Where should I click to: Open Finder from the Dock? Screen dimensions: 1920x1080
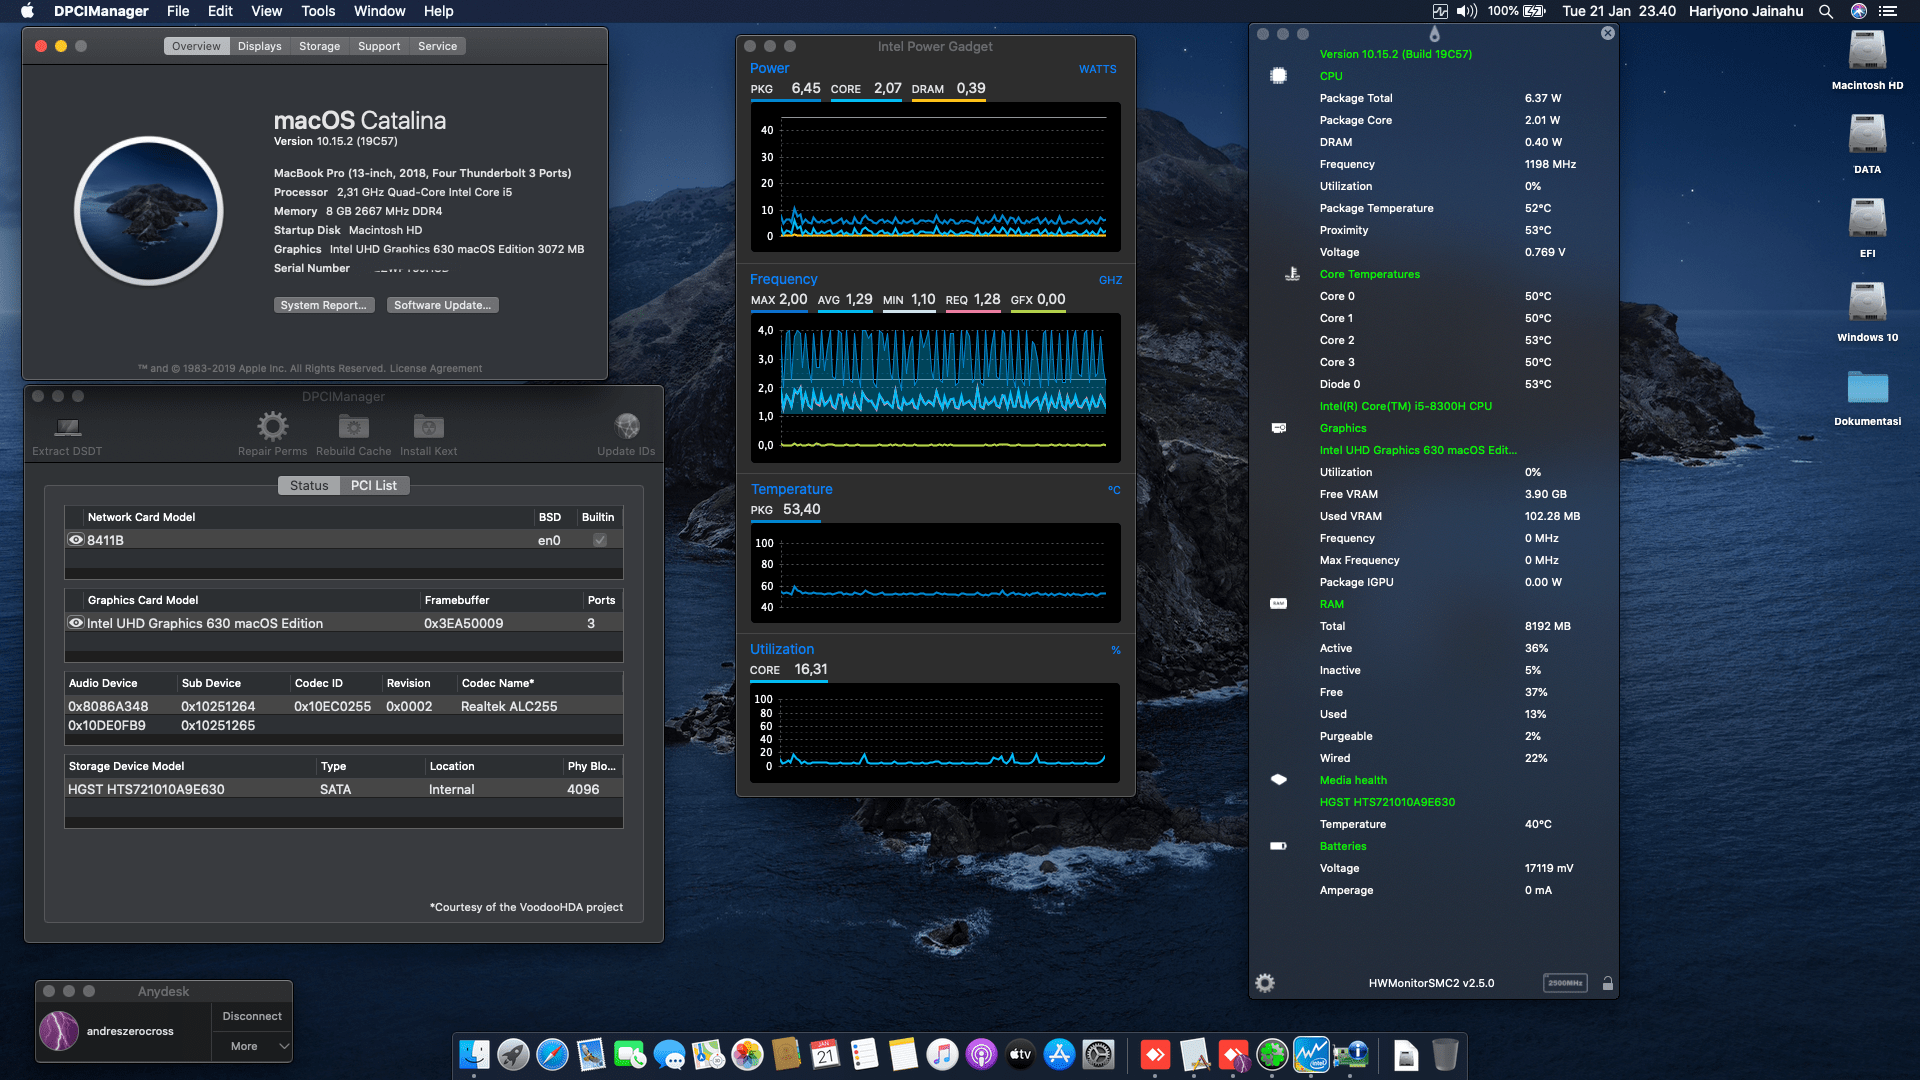coord(474,1054)
